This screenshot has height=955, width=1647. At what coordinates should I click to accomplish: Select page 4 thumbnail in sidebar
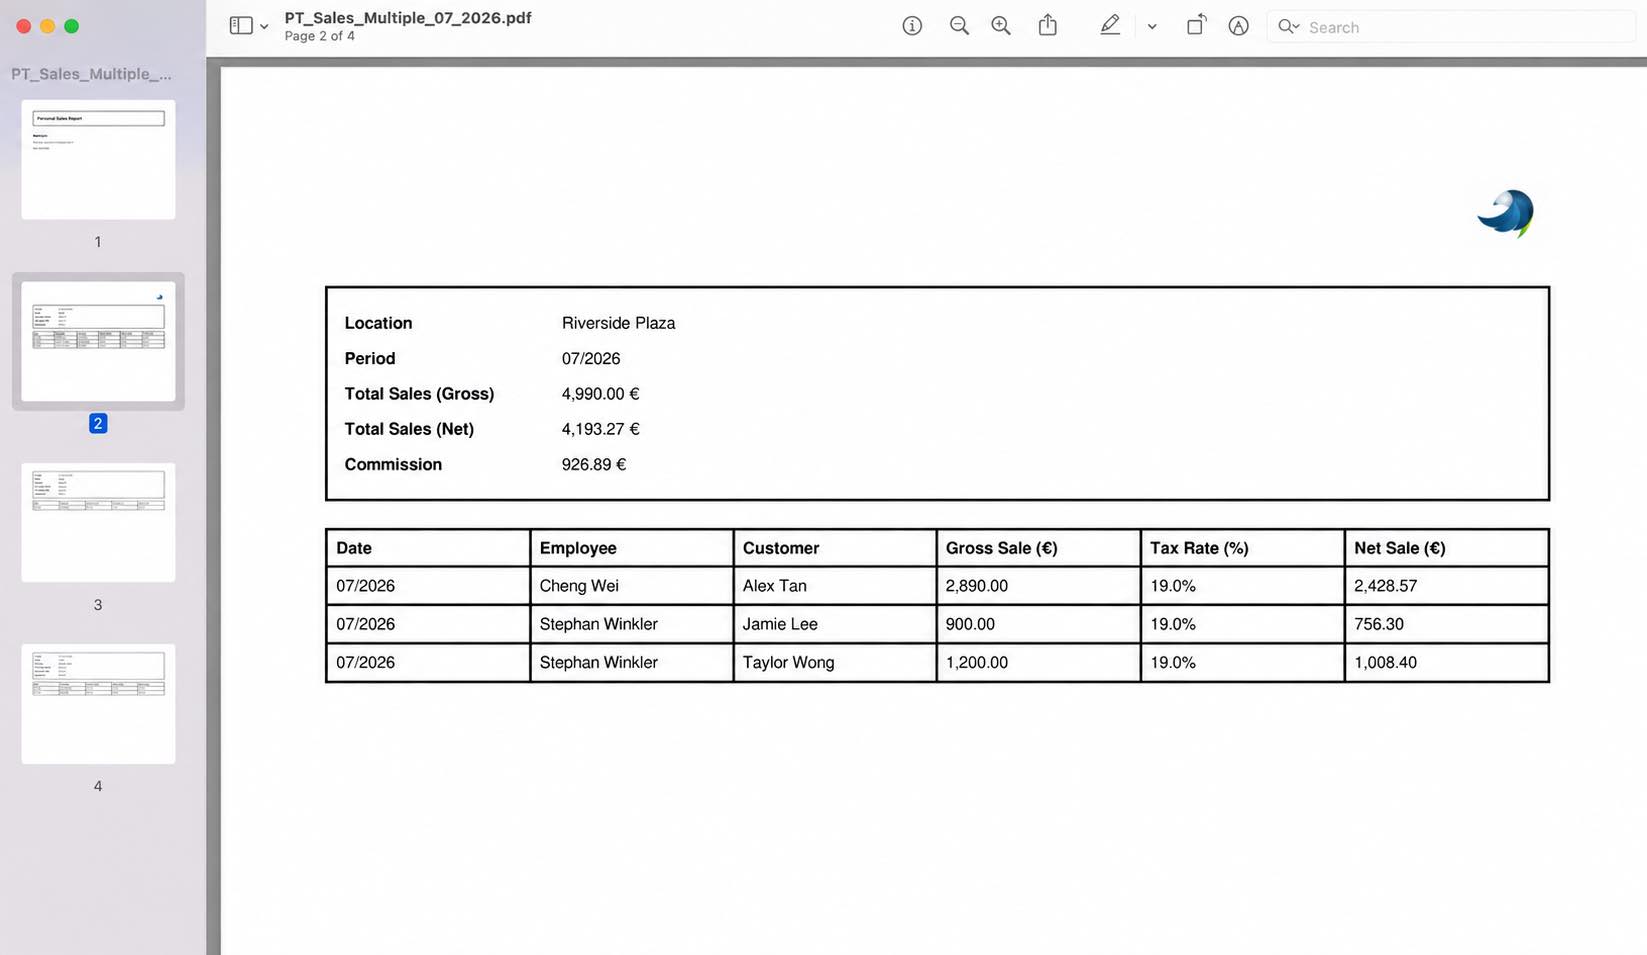(98, 704)
